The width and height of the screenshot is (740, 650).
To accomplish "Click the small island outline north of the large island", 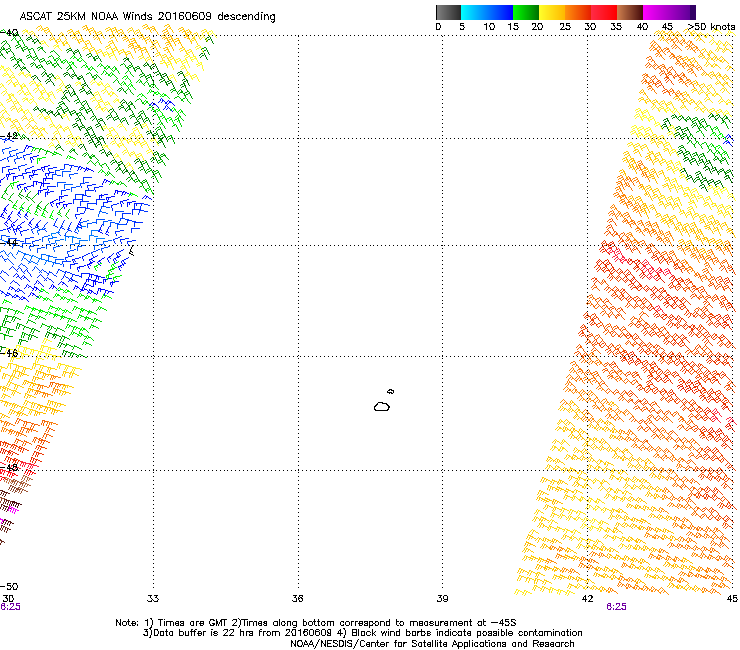I will [391, 391].
